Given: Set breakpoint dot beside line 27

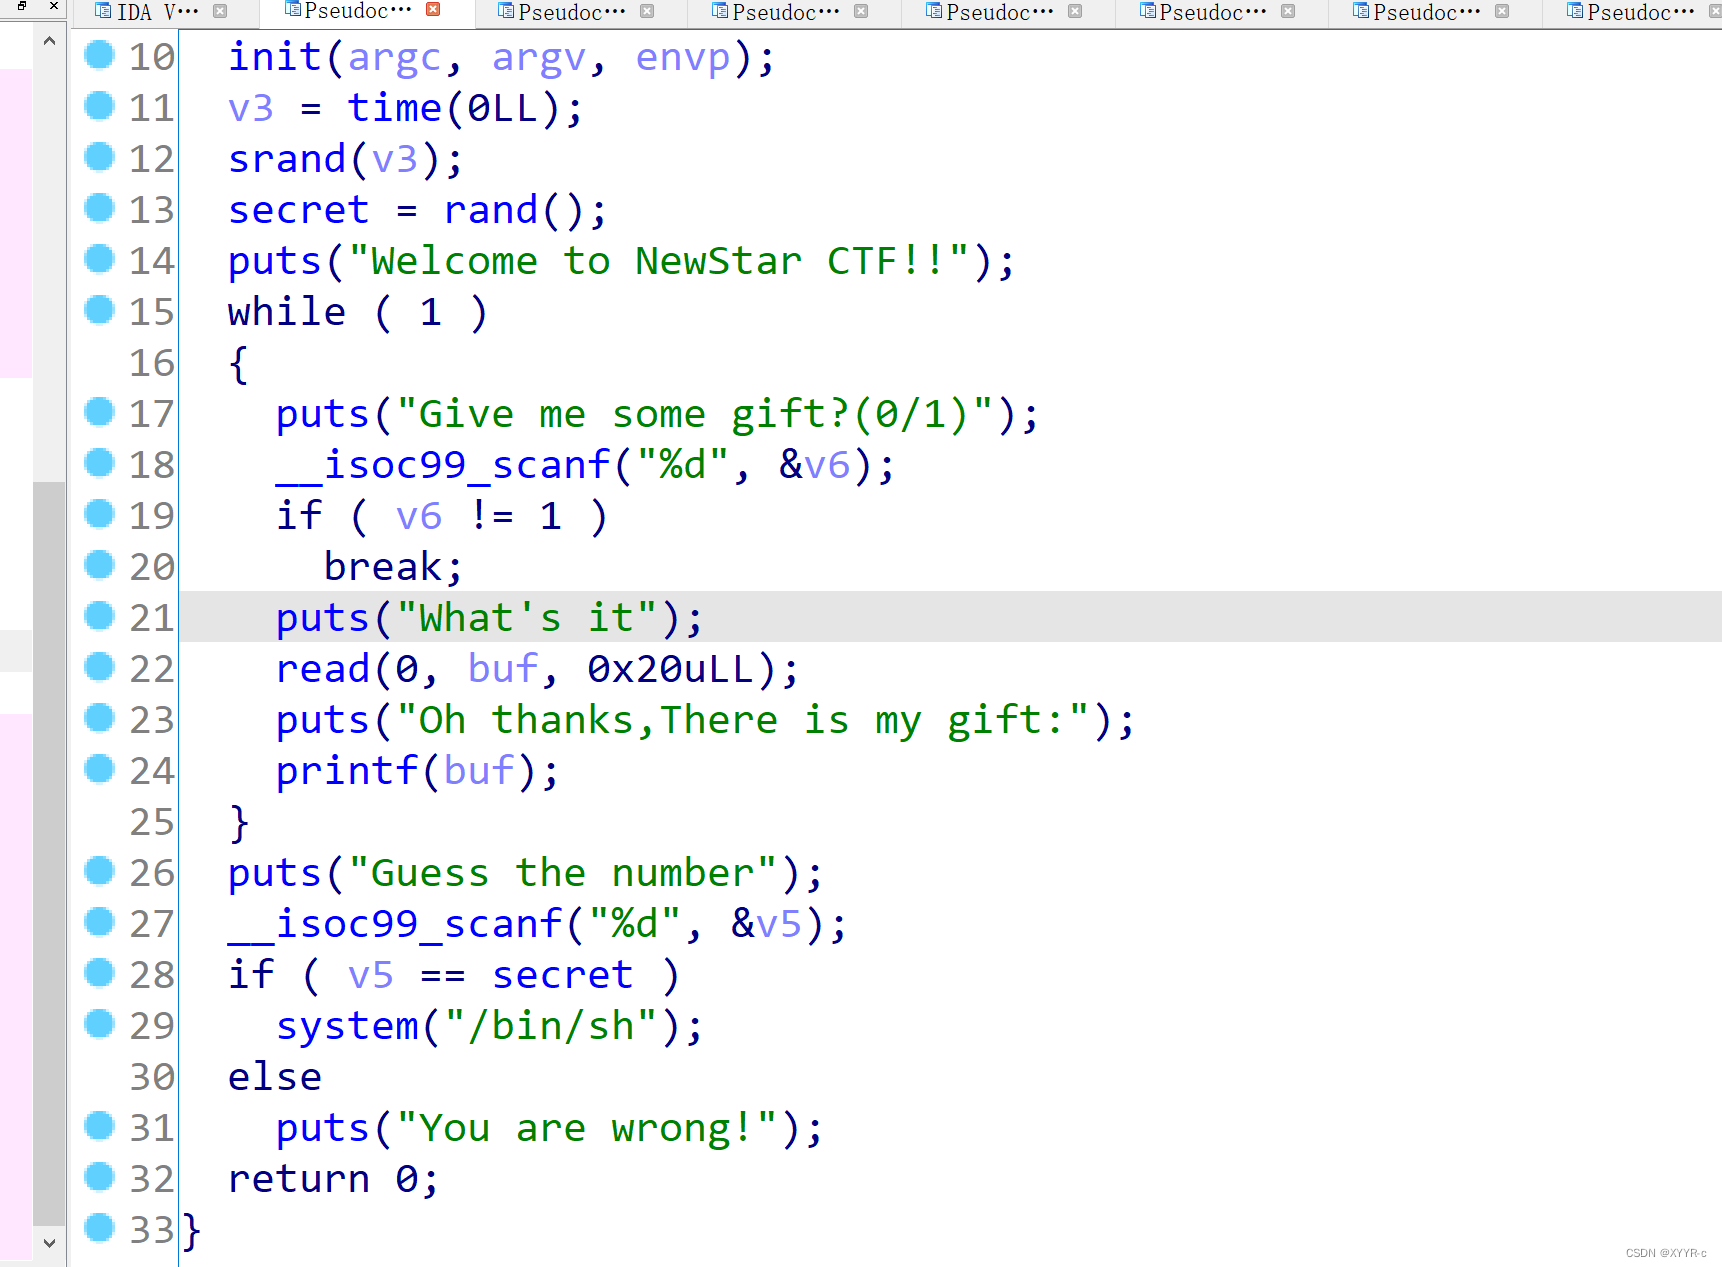Looking at the screenshot, I should pyautogui.click(x=99, y=922).
